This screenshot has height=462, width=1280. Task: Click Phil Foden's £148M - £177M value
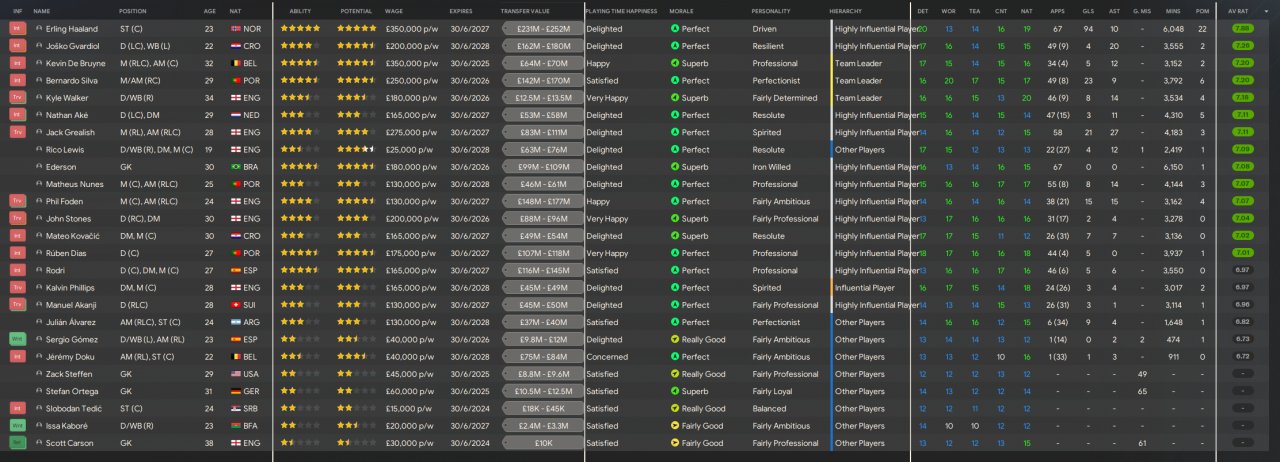543,201
